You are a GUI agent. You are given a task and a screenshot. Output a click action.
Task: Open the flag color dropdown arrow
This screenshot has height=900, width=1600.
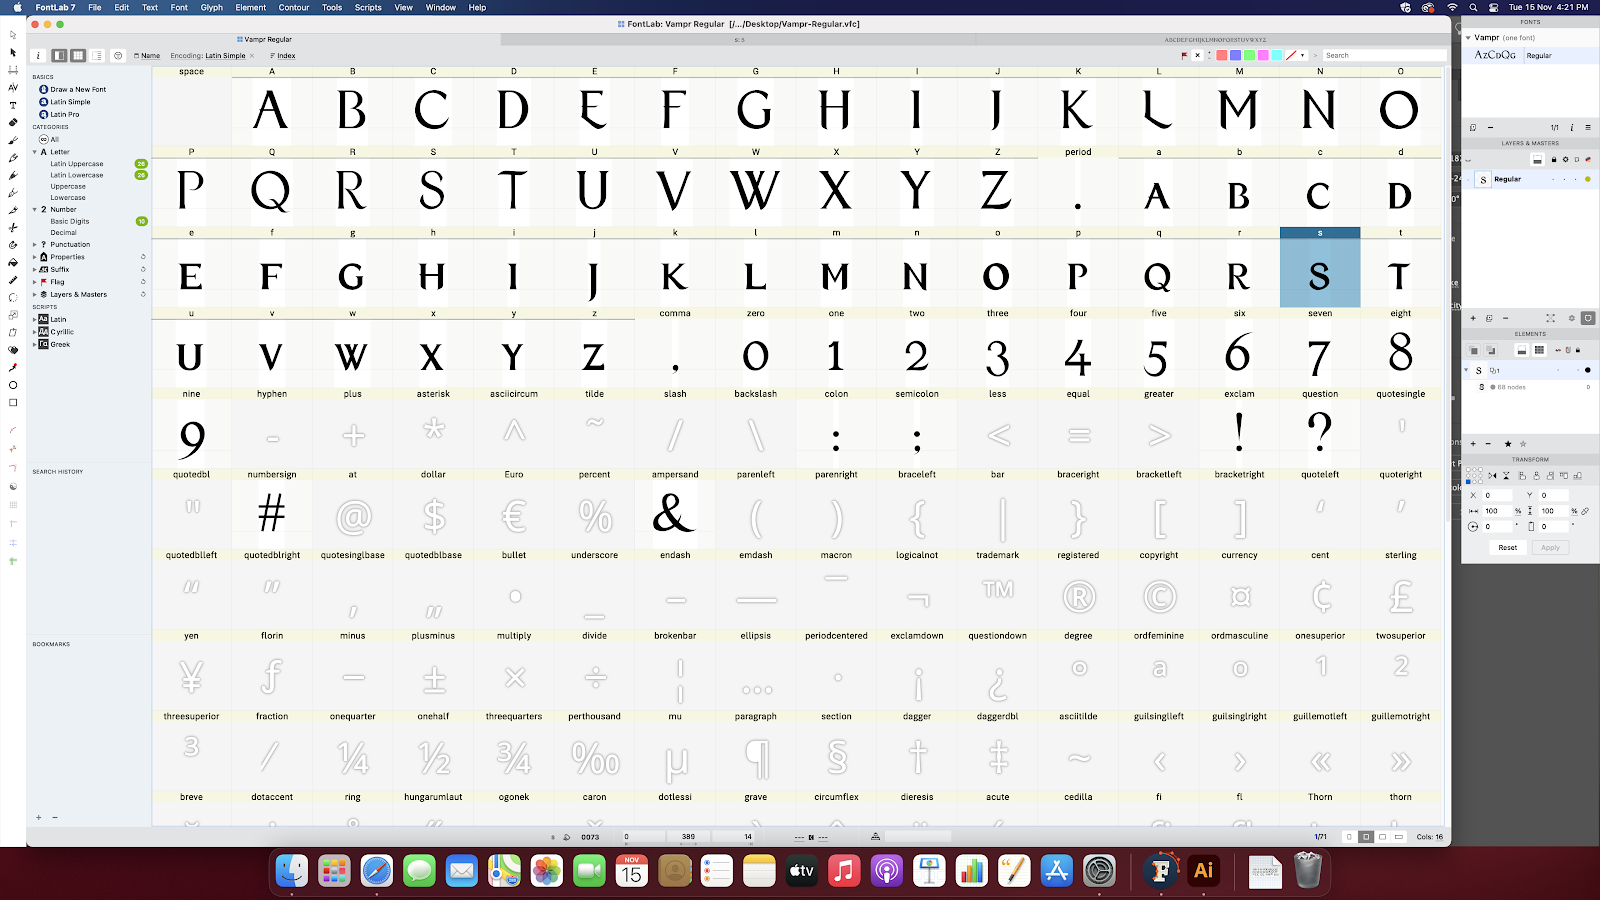[1302, 56]
